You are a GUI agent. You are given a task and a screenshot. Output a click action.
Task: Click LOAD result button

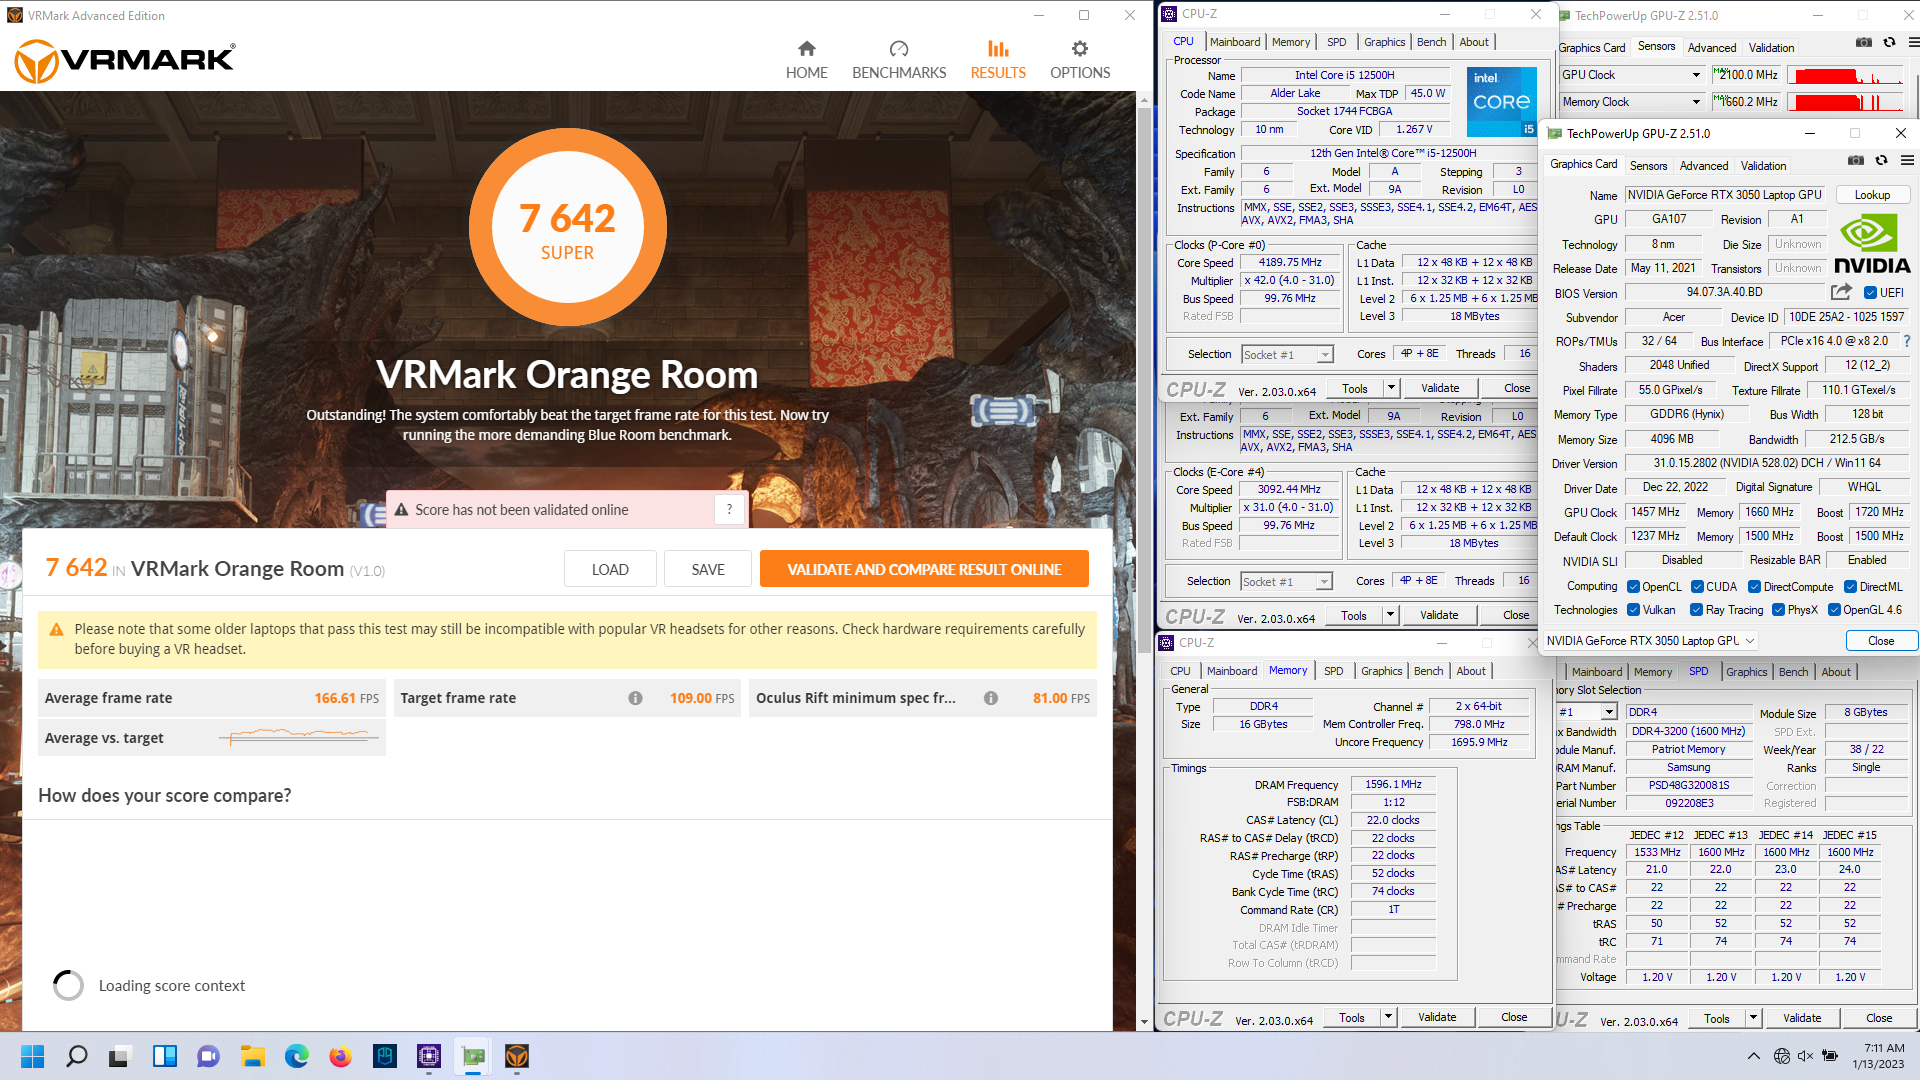click(x=610, y=569)
